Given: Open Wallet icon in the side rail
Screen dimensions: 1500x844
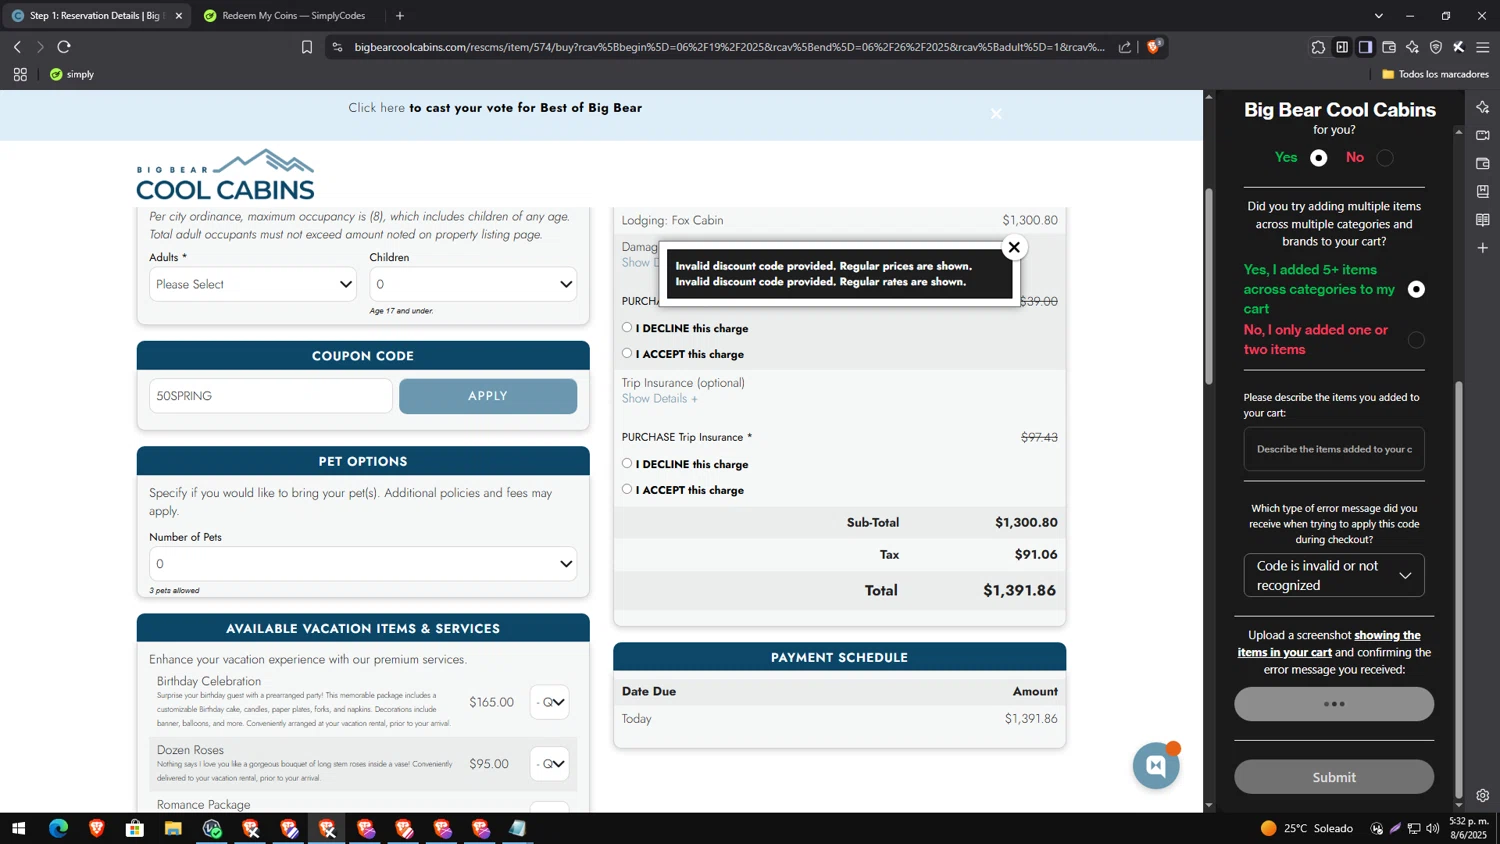Looking at the screenshot, I should pyautogui.click(x=1483, y=163).
